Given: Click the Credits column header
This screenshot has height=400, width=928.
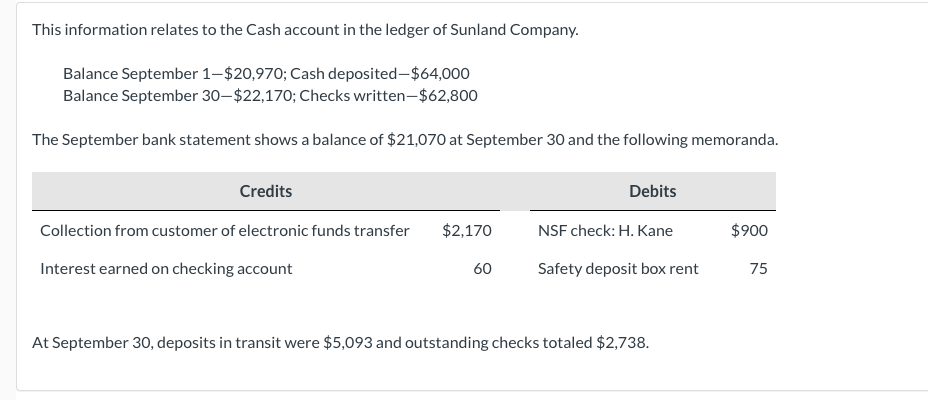Looking at the screenshot, I should tap(265, 191).
